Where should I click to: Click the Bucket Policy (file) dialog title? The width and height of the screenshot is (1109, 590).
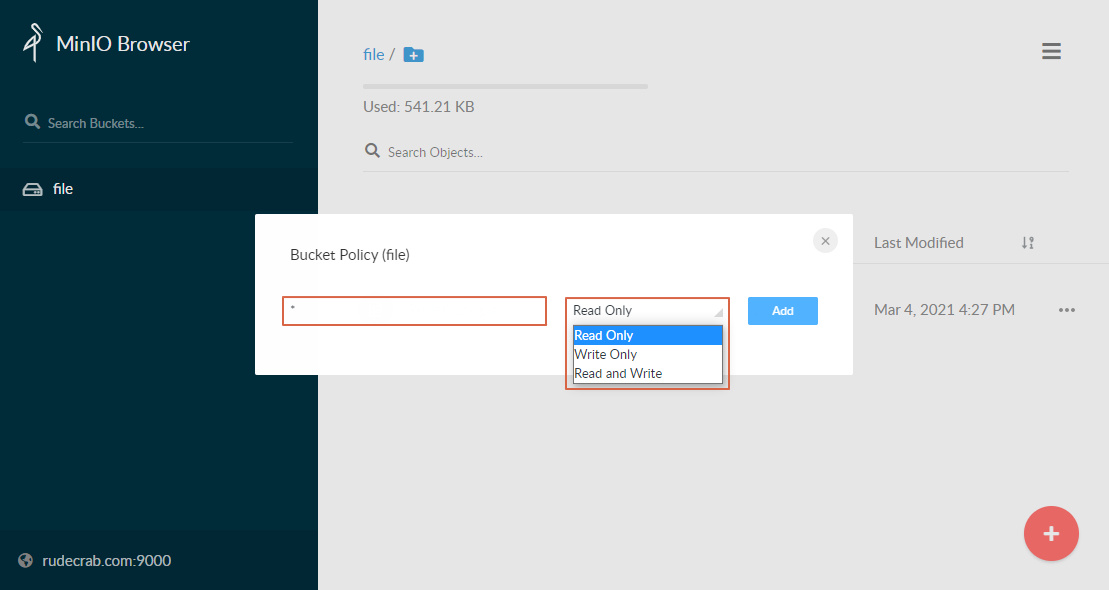click(349, 255)
